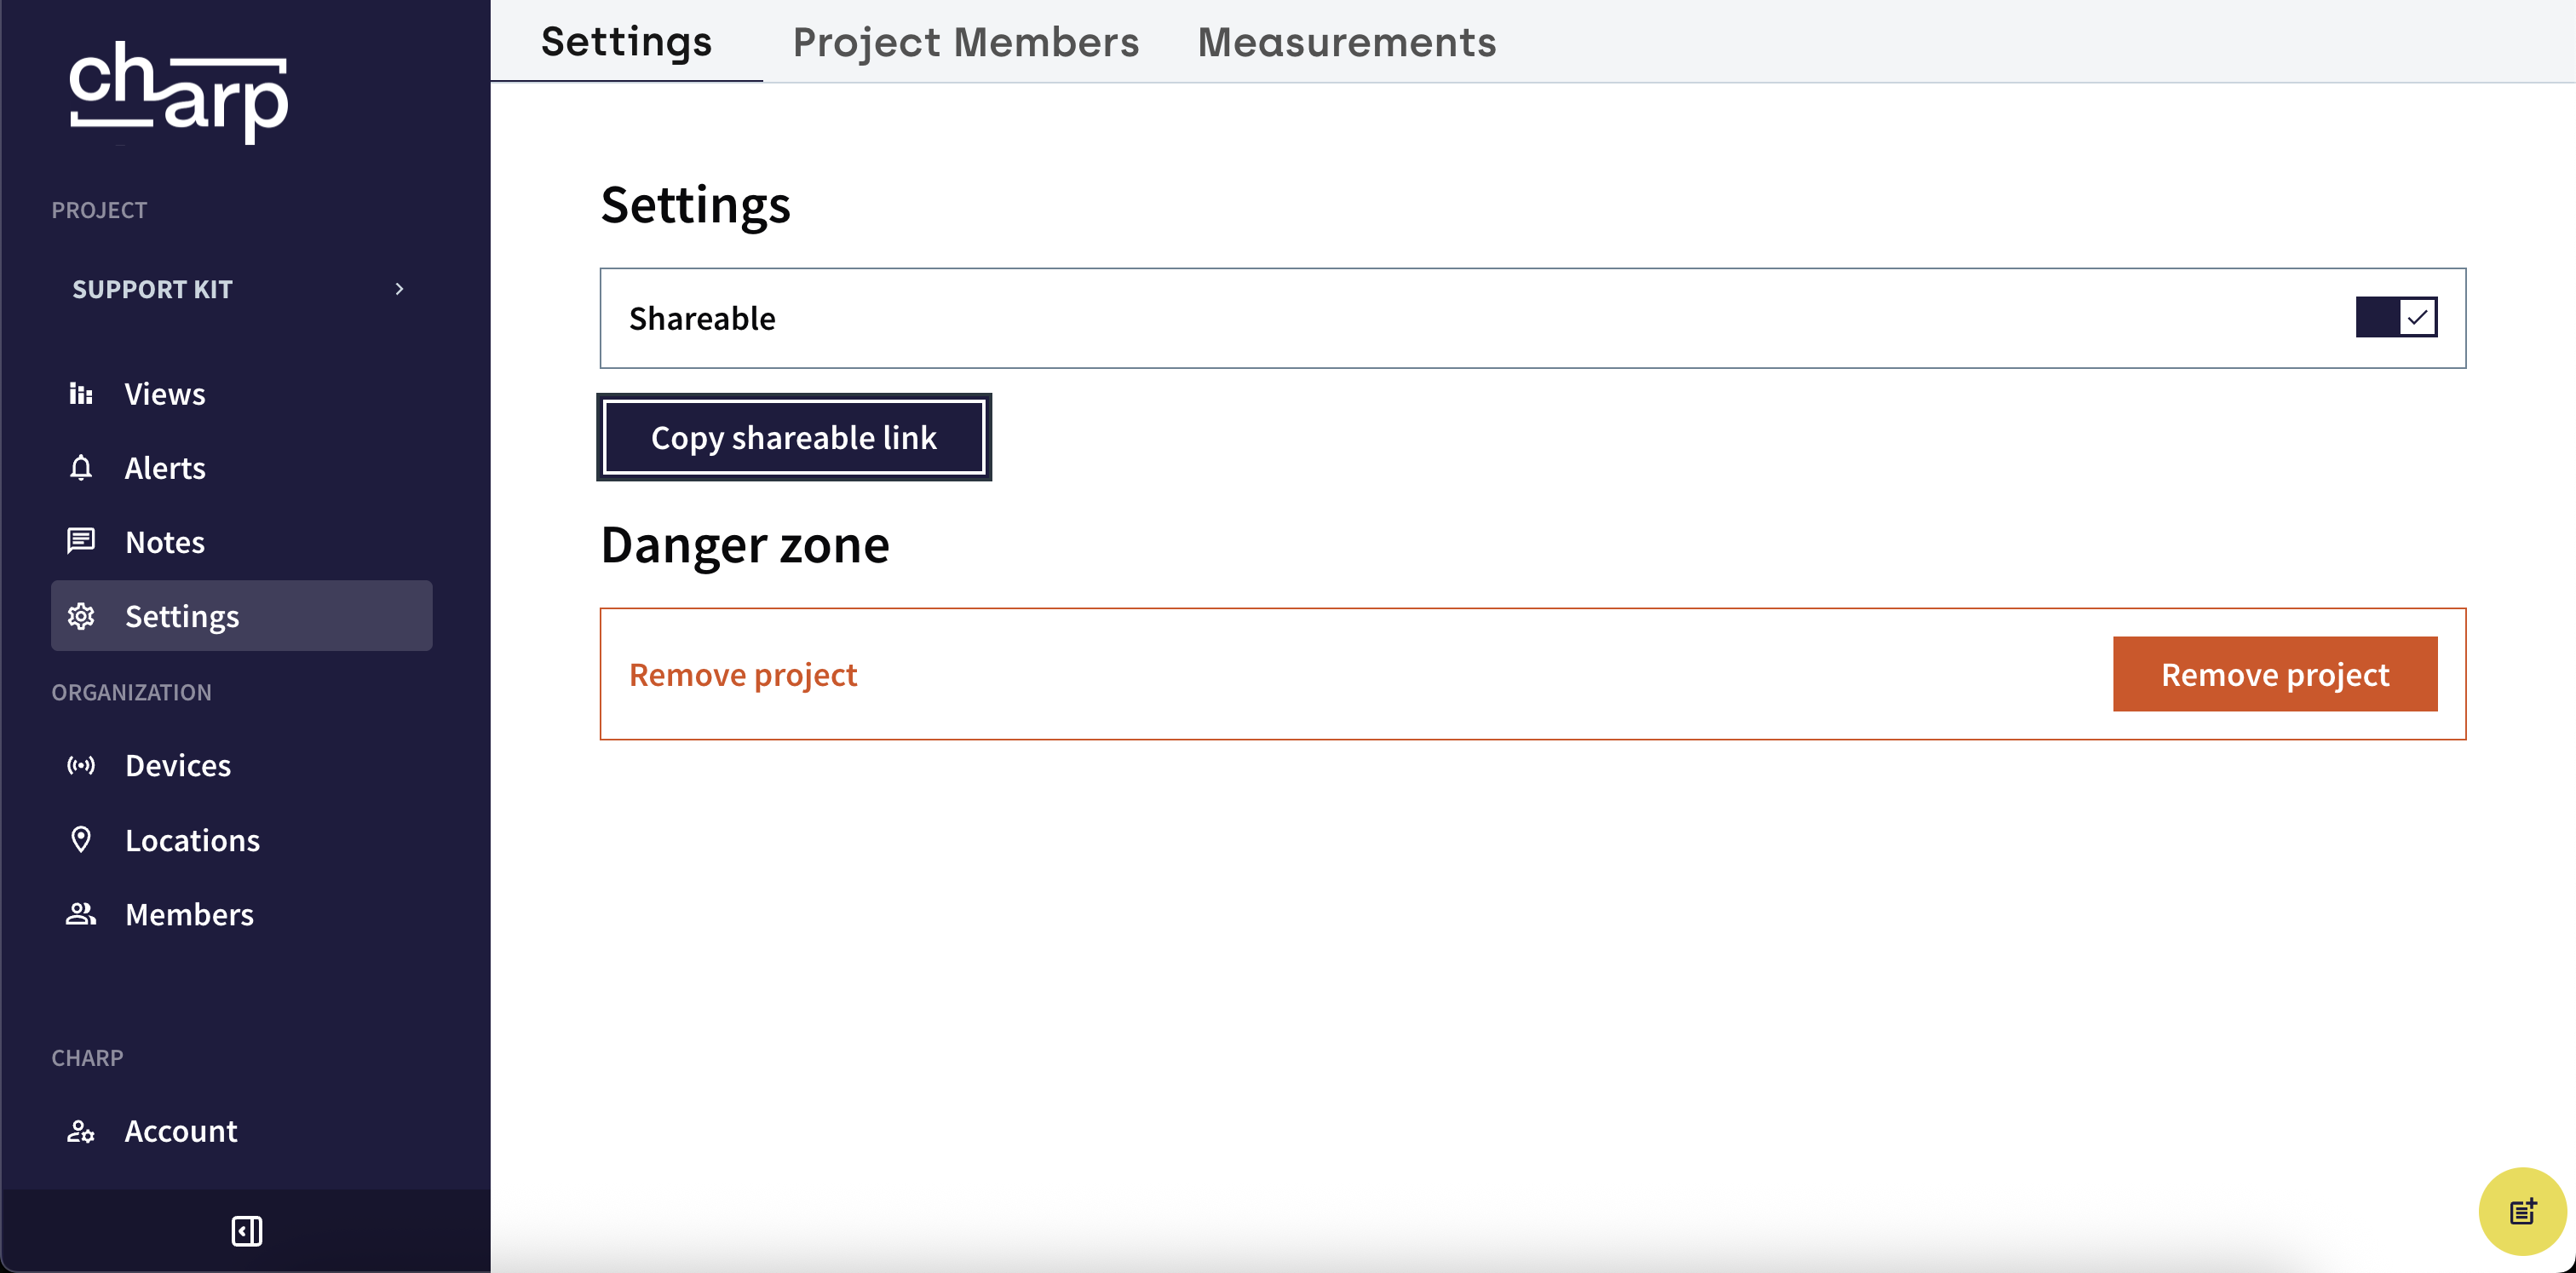Open Alerts in the sidebar
Image resolution: width=2576 pixels, height=1273 pixels.
point(241,468)
